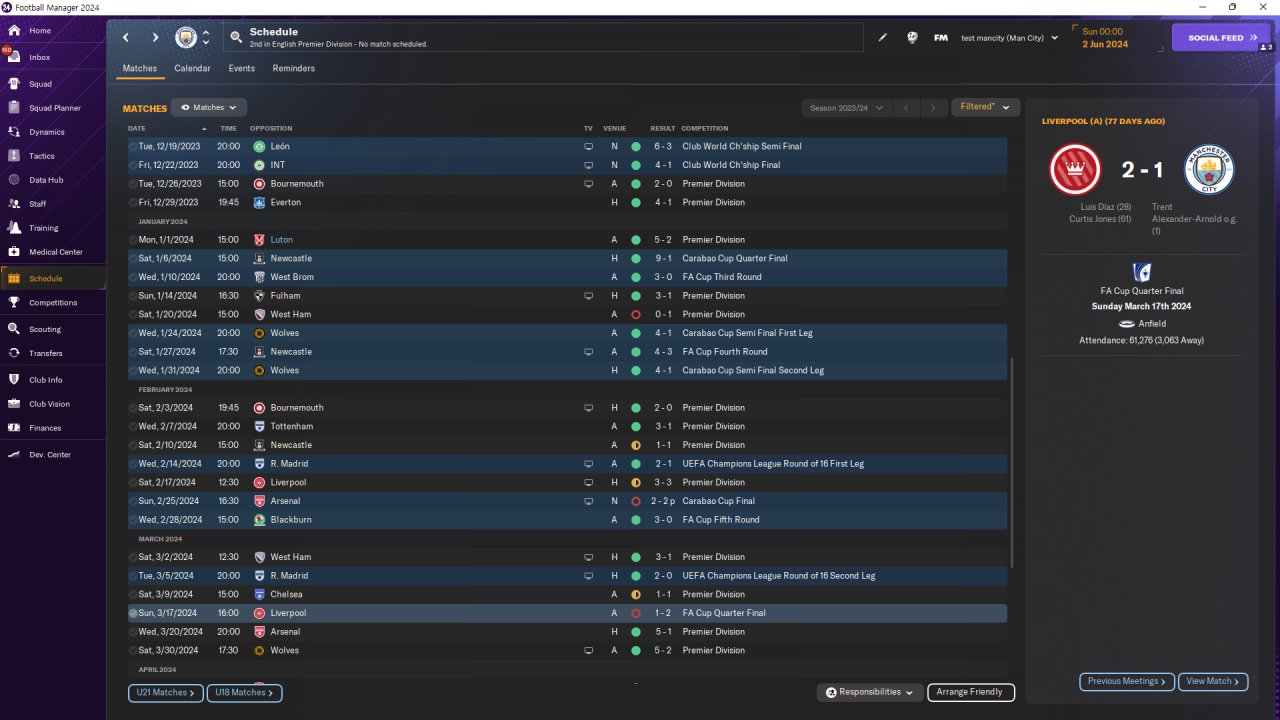
Task: Select Schedule in the sidebar
Action: click(45, 279)
